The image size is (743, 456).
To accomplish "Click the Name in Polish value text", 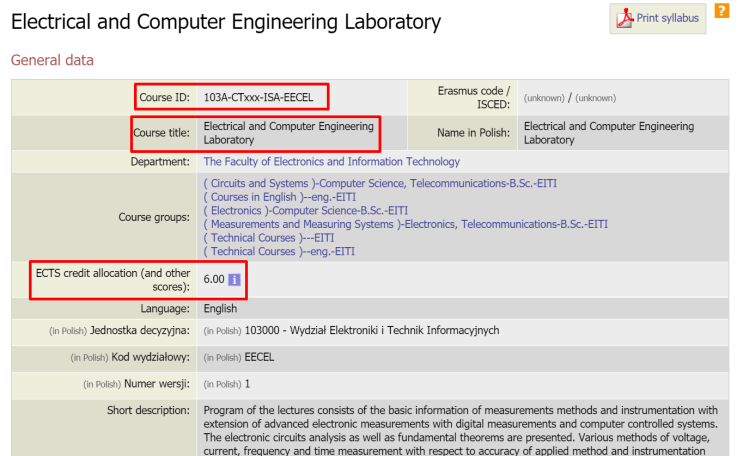I will pyautogui.click(x=609, y=133).
